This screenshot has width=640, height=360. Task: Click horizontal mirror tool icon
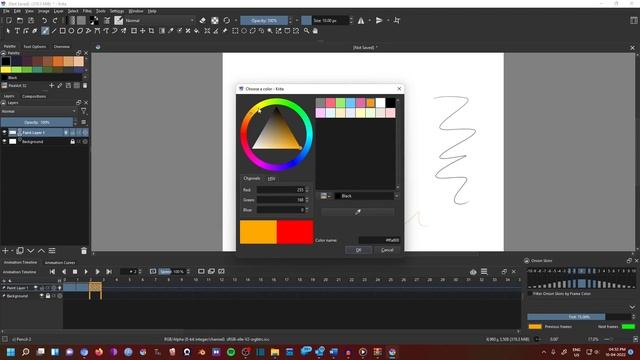coord(361,20)
